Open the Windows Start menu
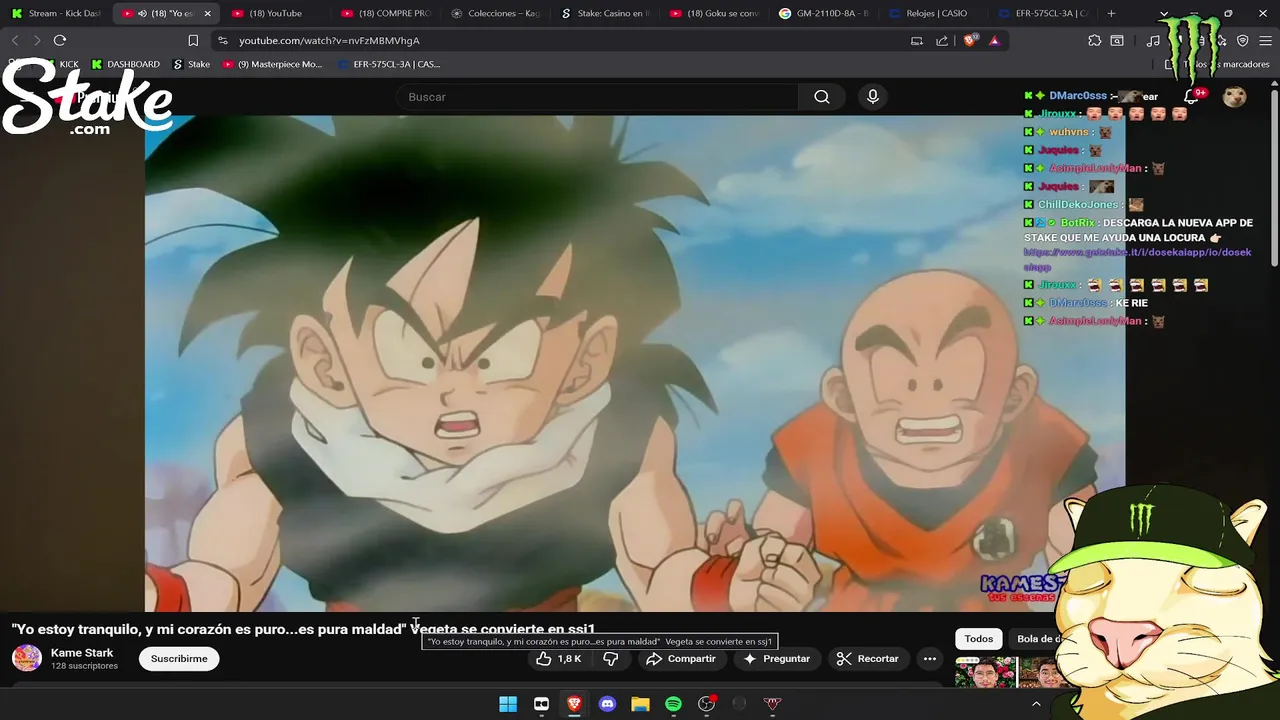 tap(508, 704)
